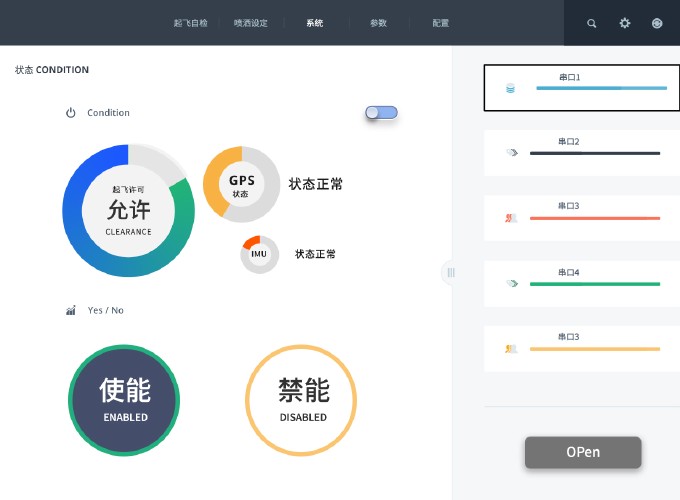The width and height of the screenshot is (680, 500).
Task: Open the 配置 tab
Action: click(441, 23)
